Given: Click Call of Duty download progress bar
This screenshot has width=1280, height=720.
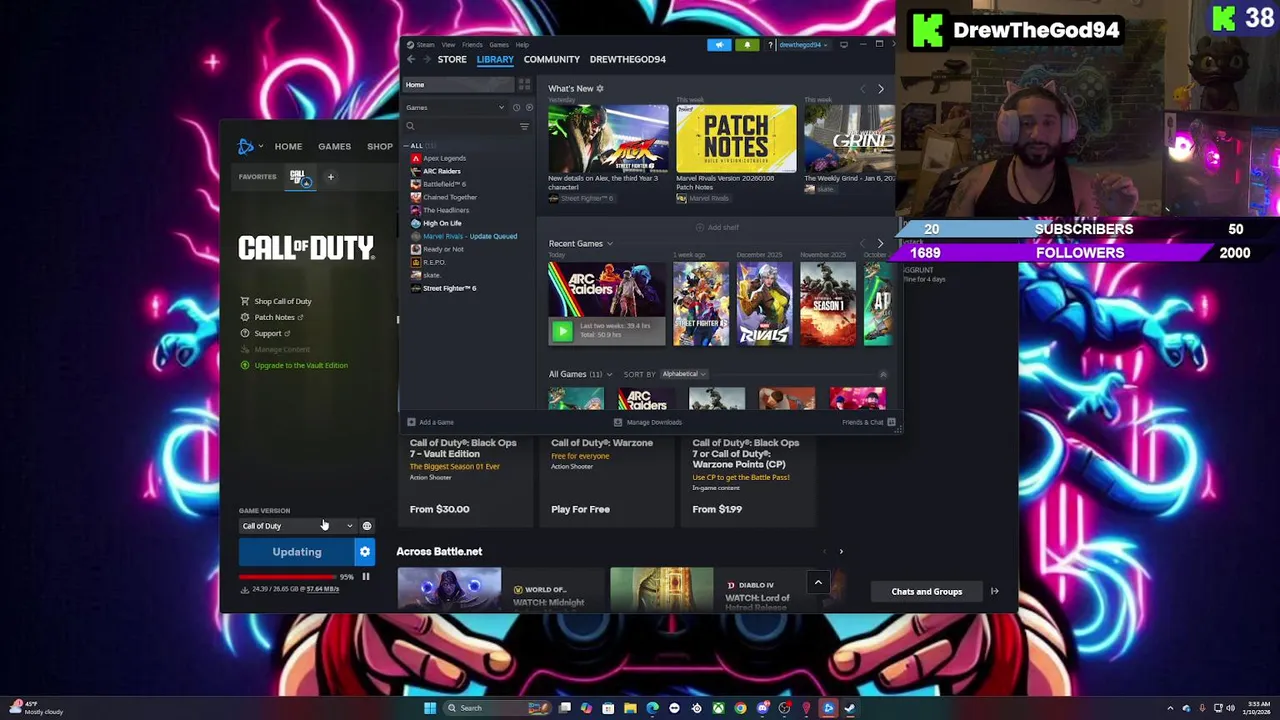Looking at the screenshot, I should click(x=287, y=577).
